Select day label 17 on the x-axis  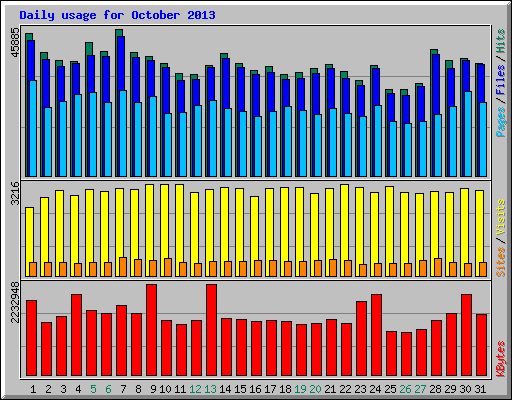(x=270, y=389)
